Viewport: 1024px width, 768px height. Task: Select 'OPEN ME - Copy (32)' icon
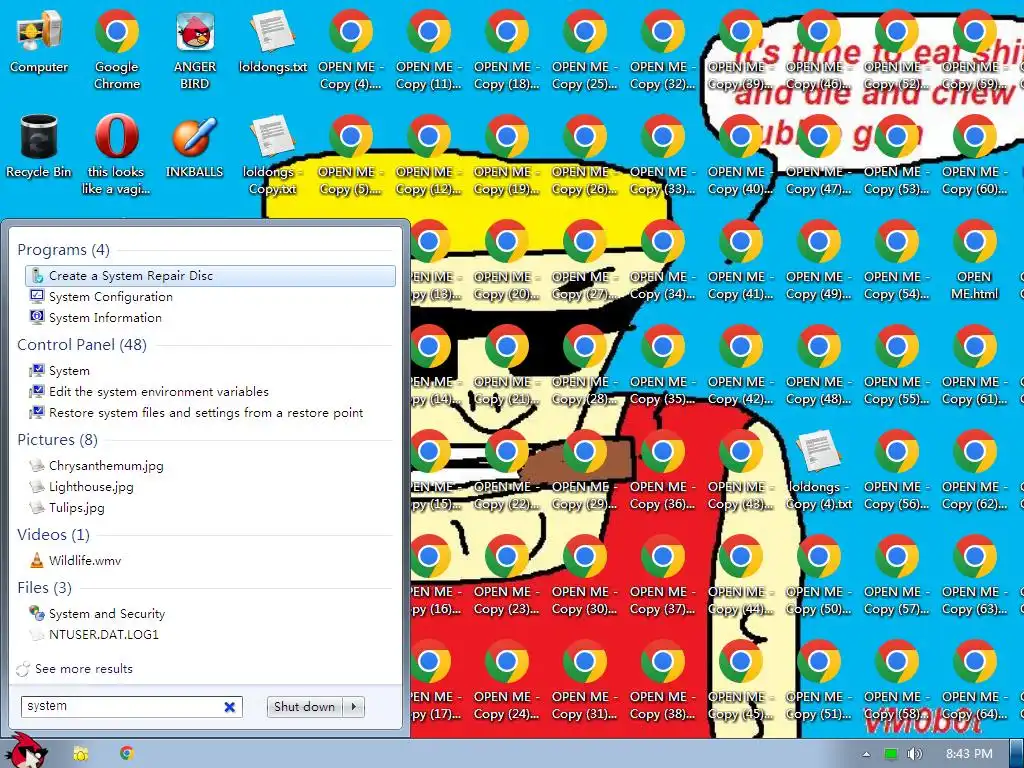coord(663,49)
